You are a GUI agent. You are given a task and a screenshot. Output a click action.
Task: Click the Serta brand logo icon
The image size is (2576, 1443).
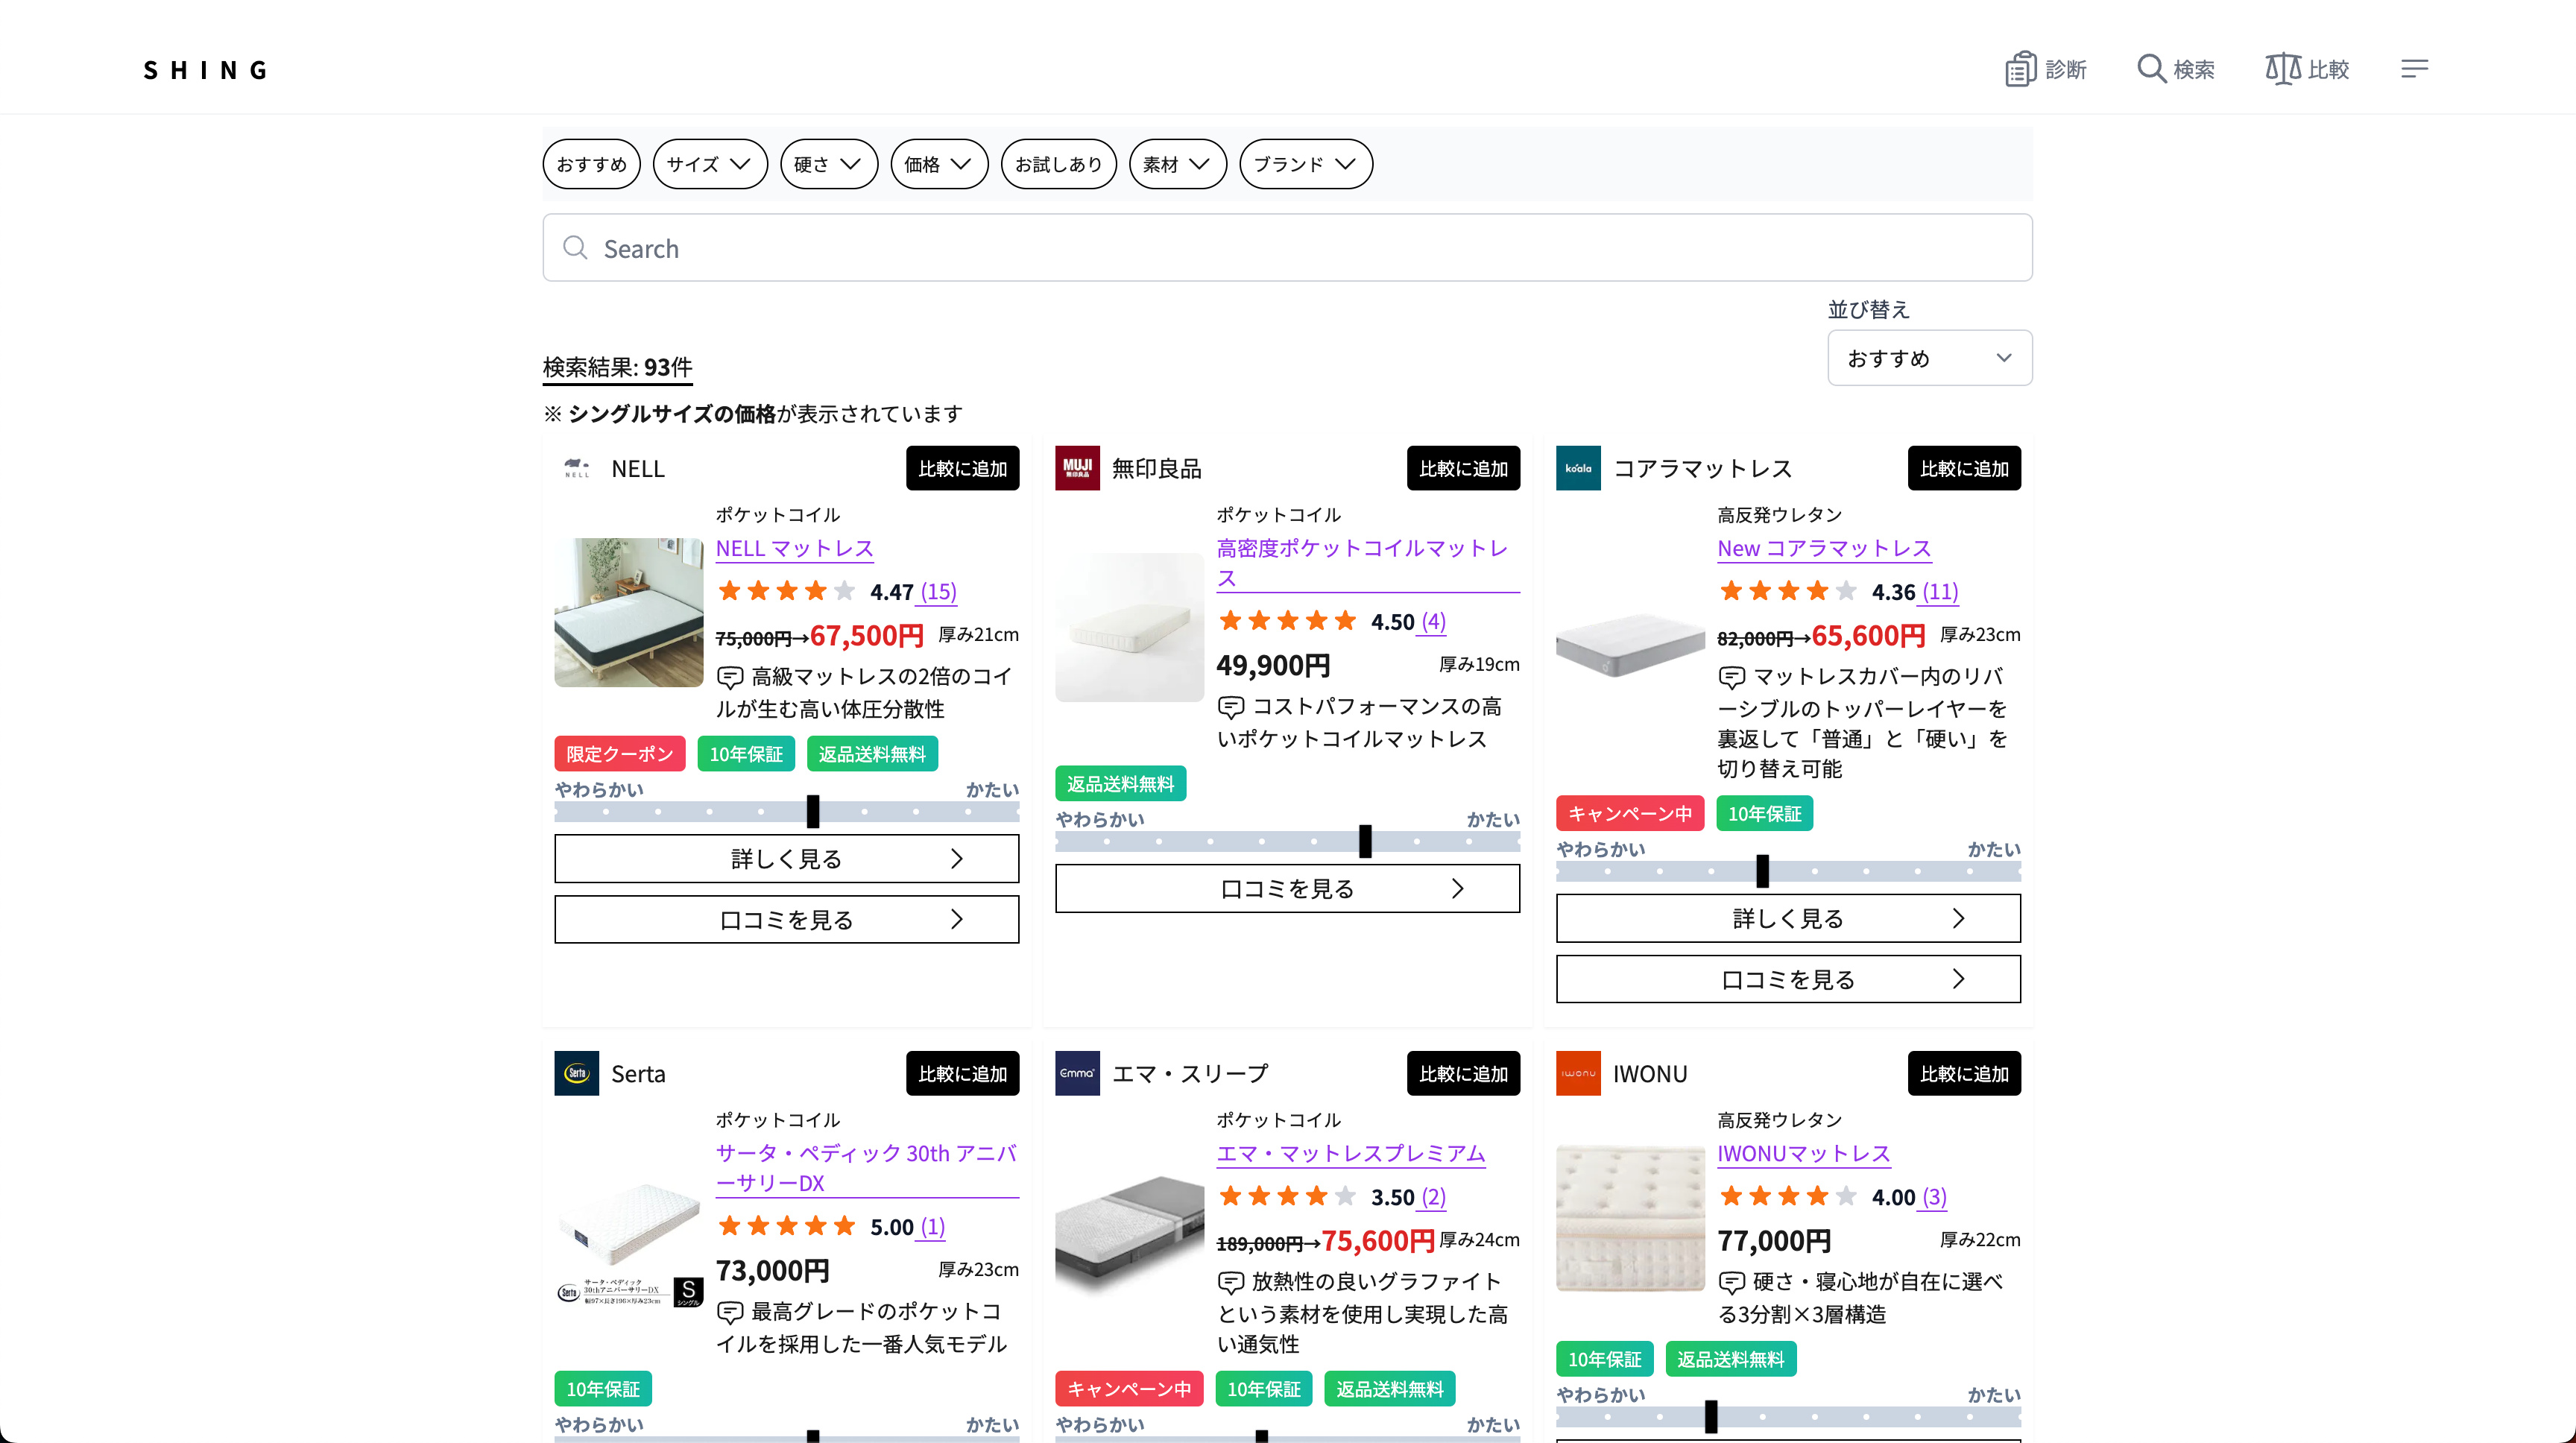pyautogui.click(x=577, y=1073)
